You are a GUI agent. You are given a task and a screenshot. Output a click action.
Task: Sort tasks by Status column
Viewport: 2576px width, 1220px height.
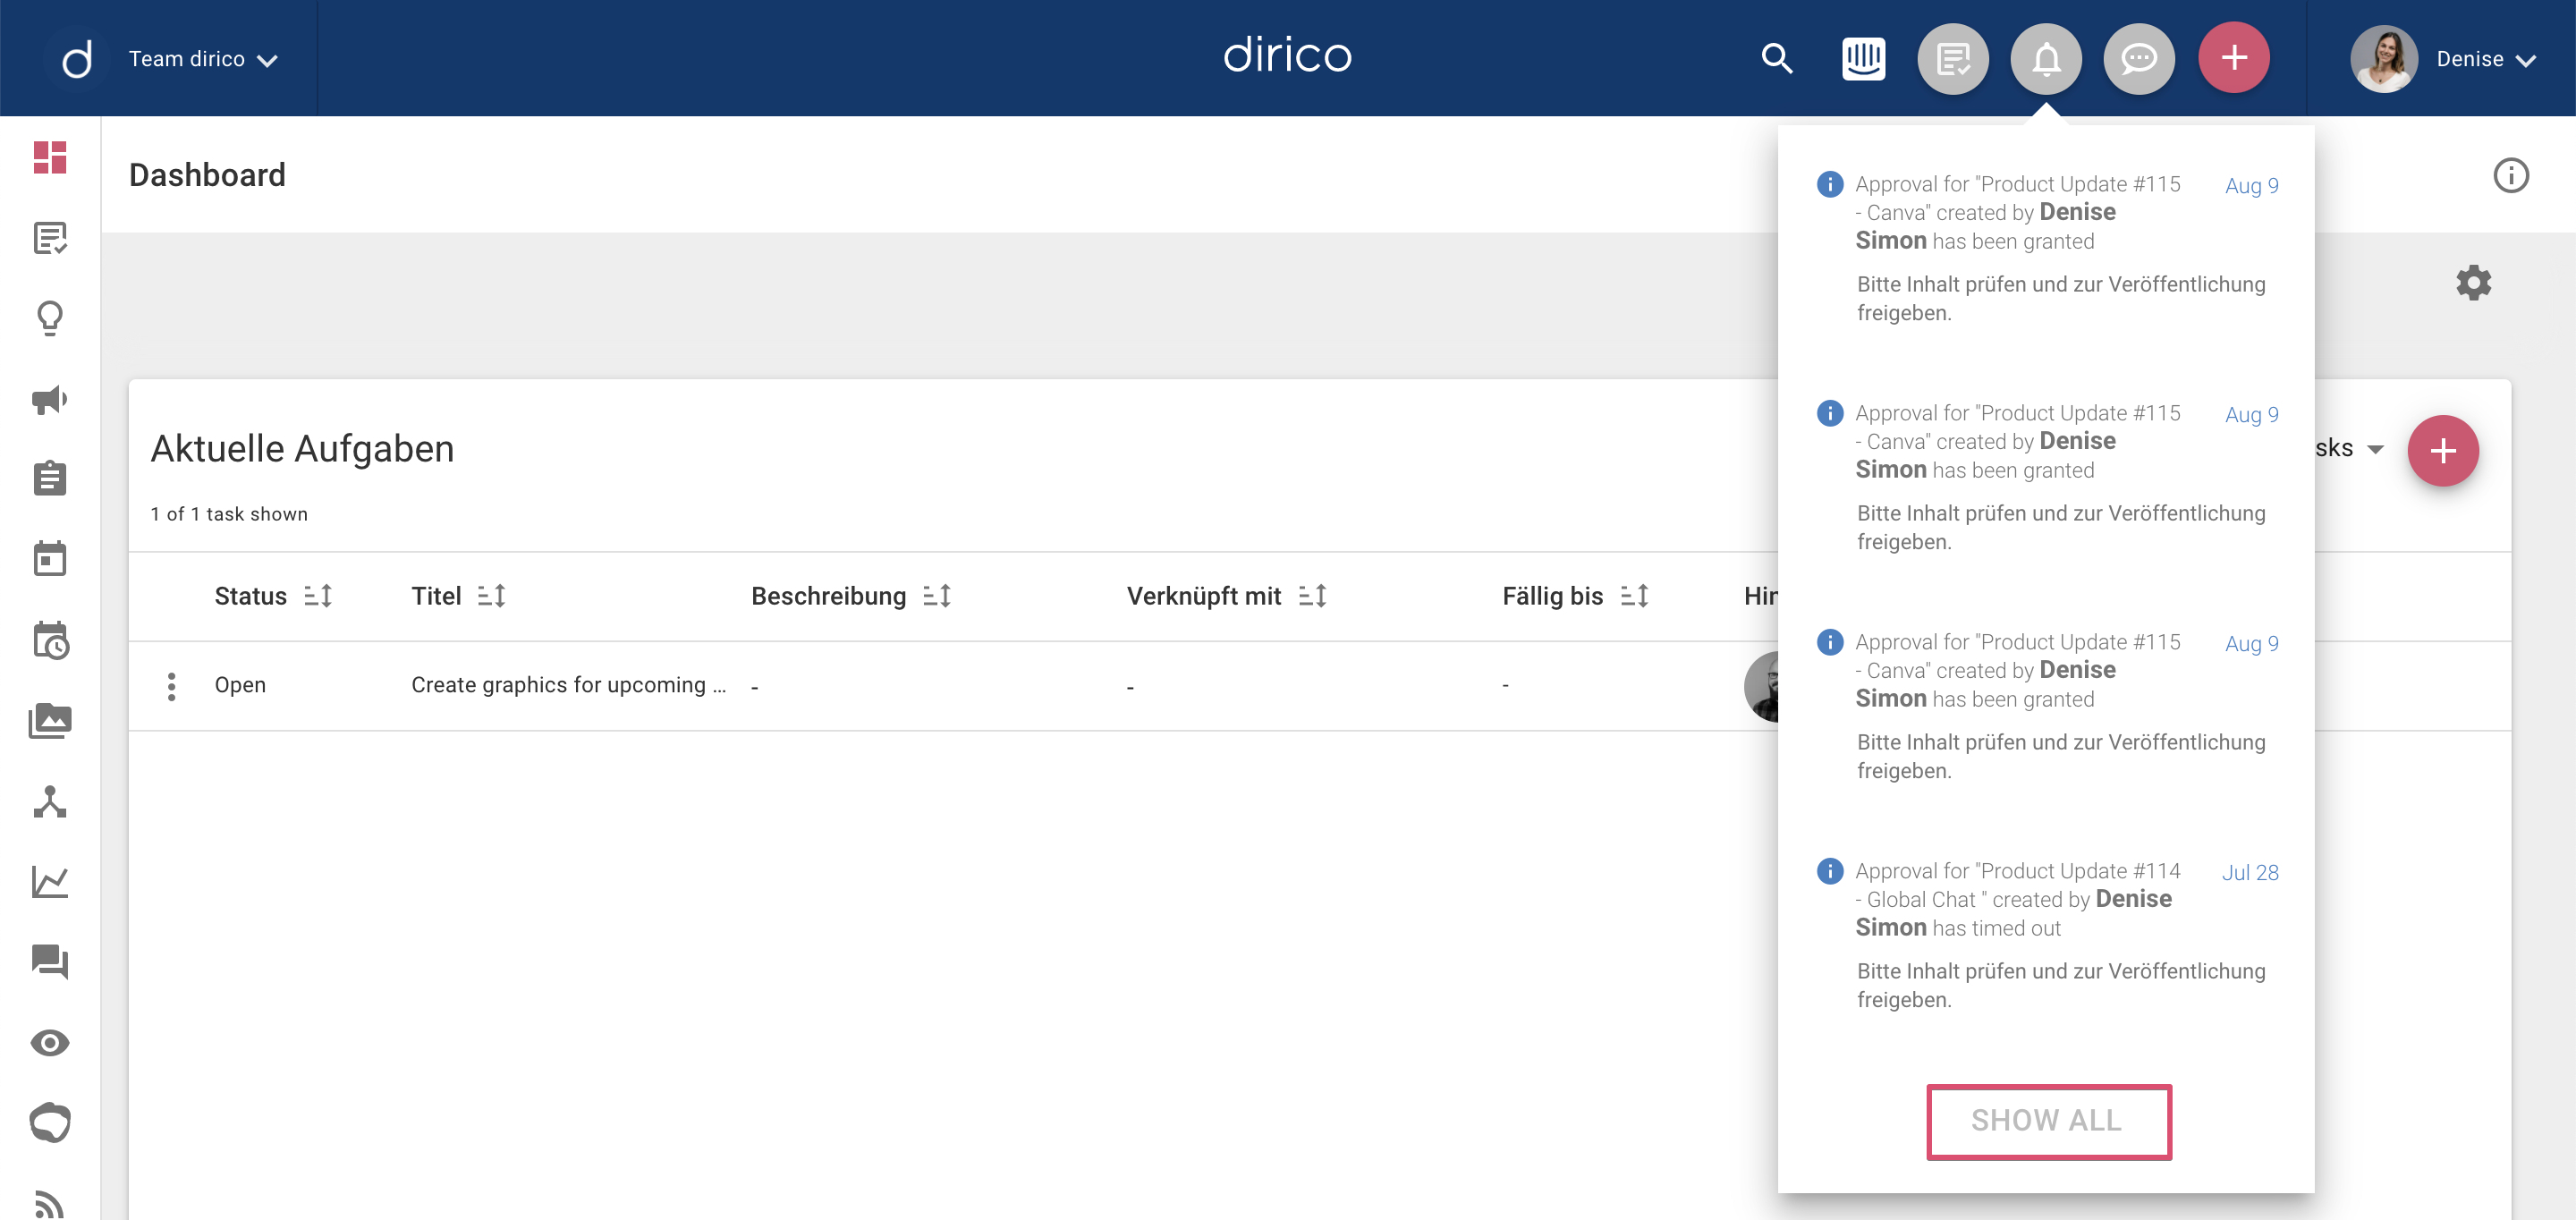click(318, 596)
